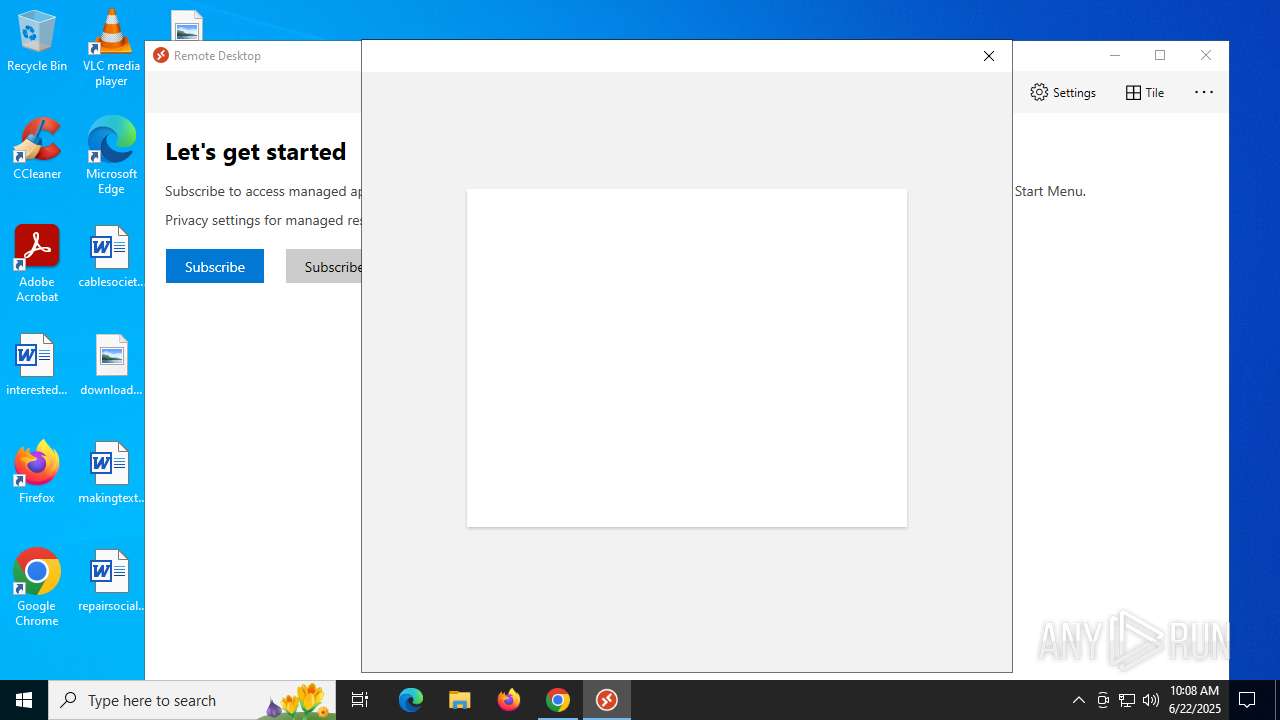Show hidden system tray icons
The height and width of the screenshot is (720, 1280).
[1078, 700]
